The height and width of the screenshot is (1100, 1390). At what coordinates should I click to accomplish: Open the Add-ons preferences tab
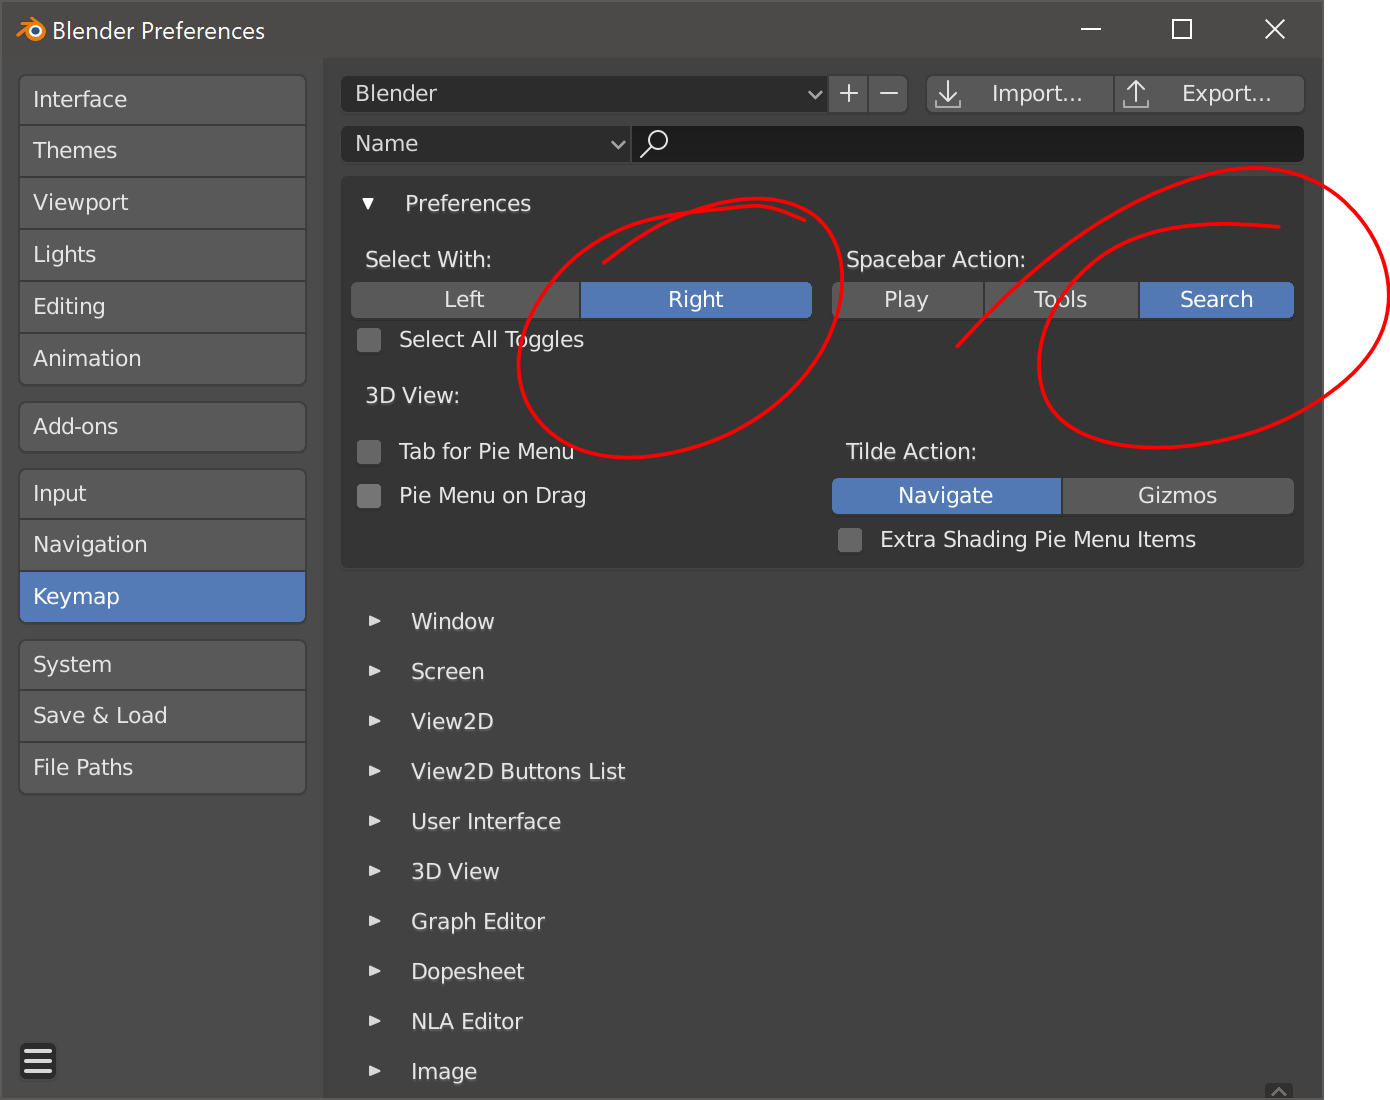pos(162,427)
